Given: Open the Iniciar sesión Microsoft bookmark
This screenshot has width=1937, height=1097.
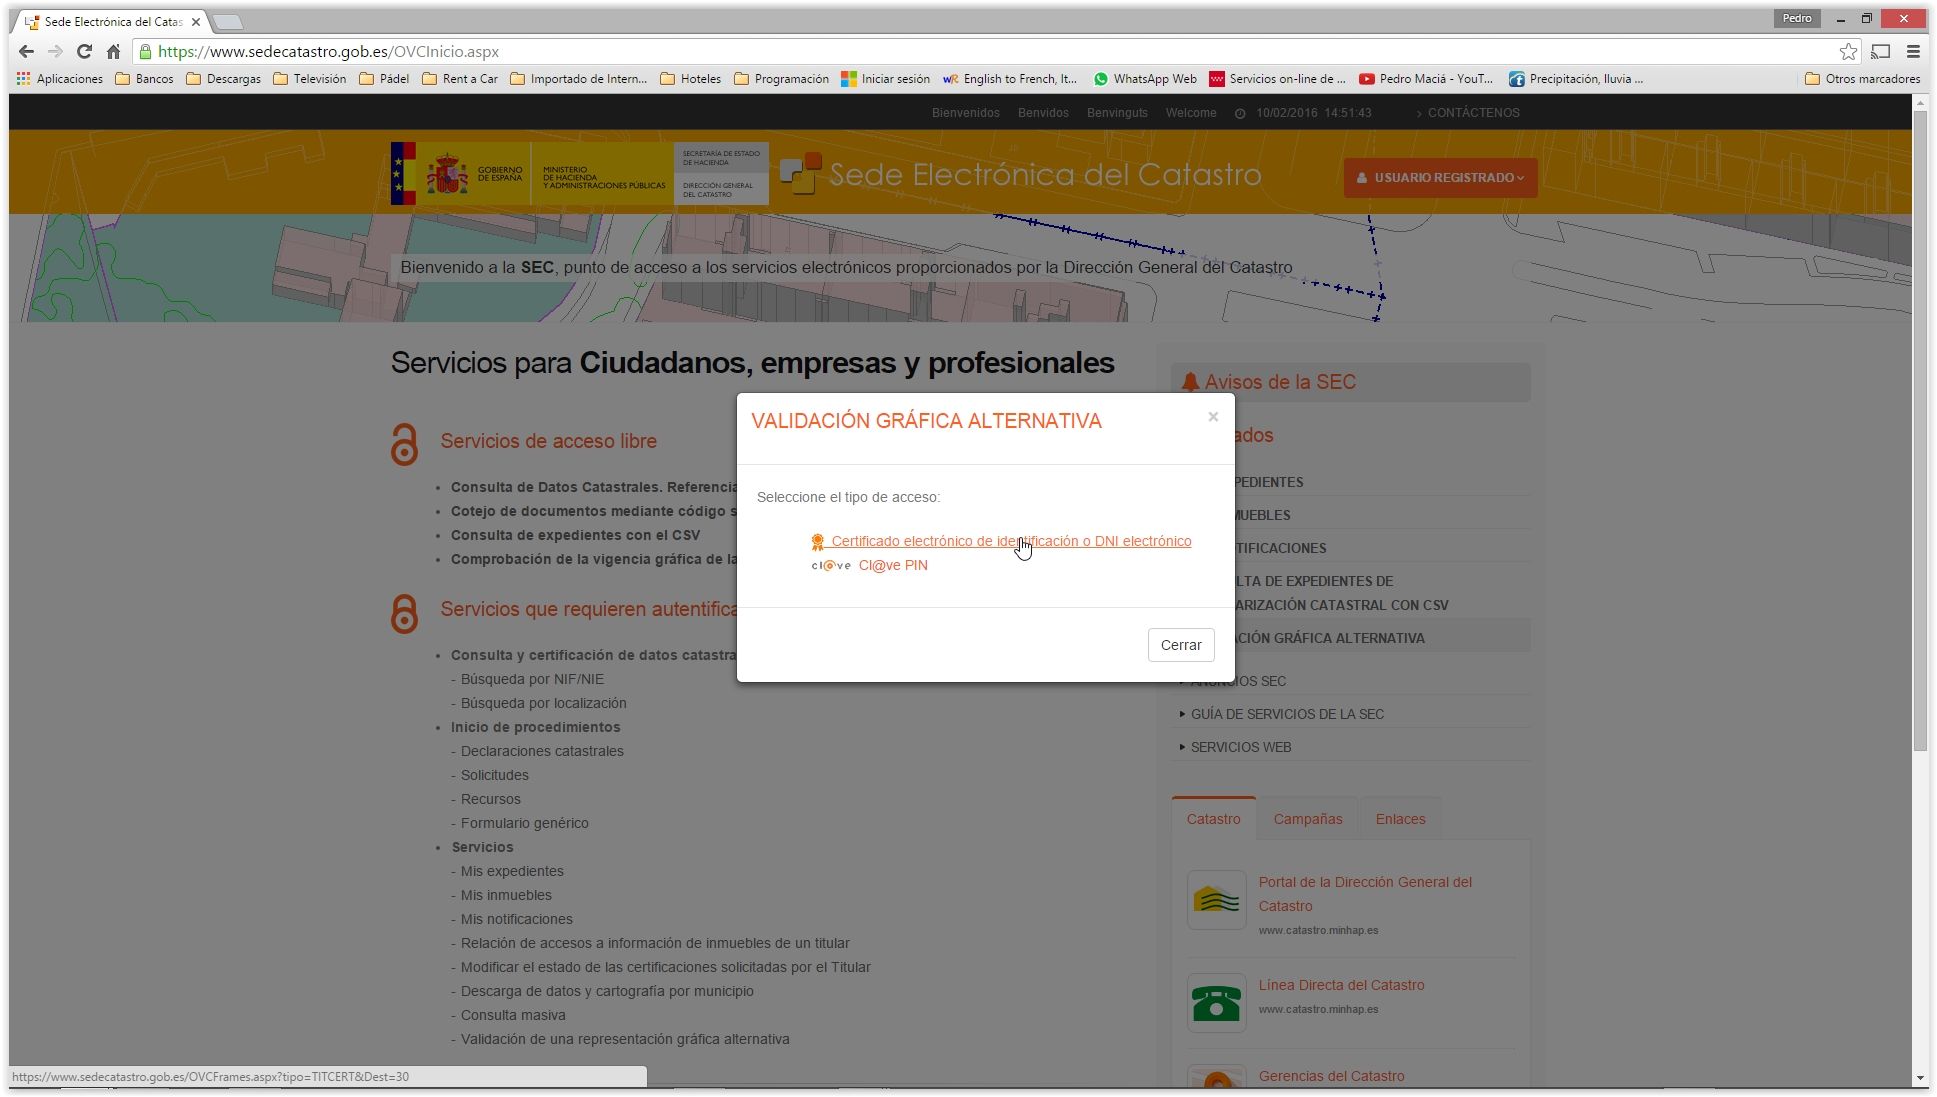Looking at the screenshot, I should (885, 79).
